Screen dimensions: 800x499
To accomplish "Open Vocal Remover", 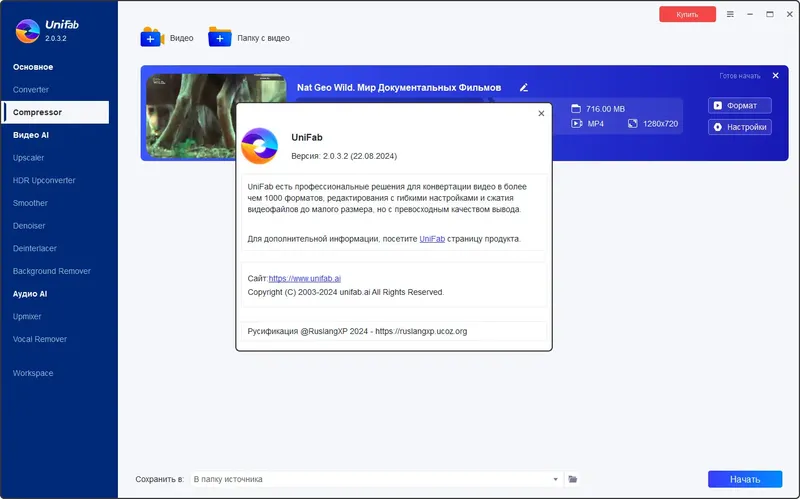I will [40, 339].
